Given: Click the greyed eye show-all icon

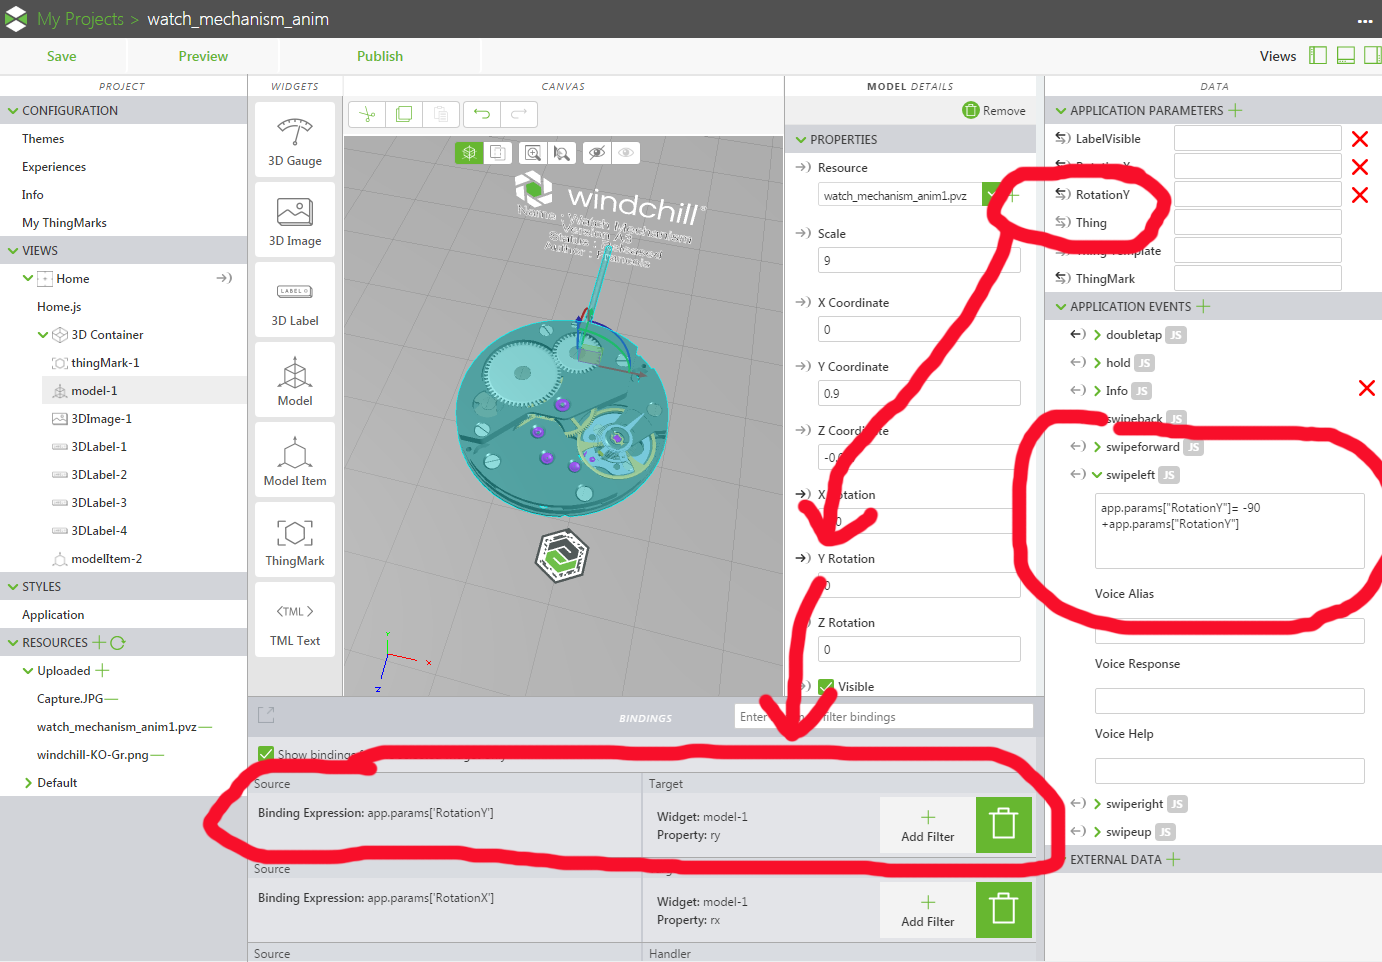Looking at the screenshot, I should (626, 153).
